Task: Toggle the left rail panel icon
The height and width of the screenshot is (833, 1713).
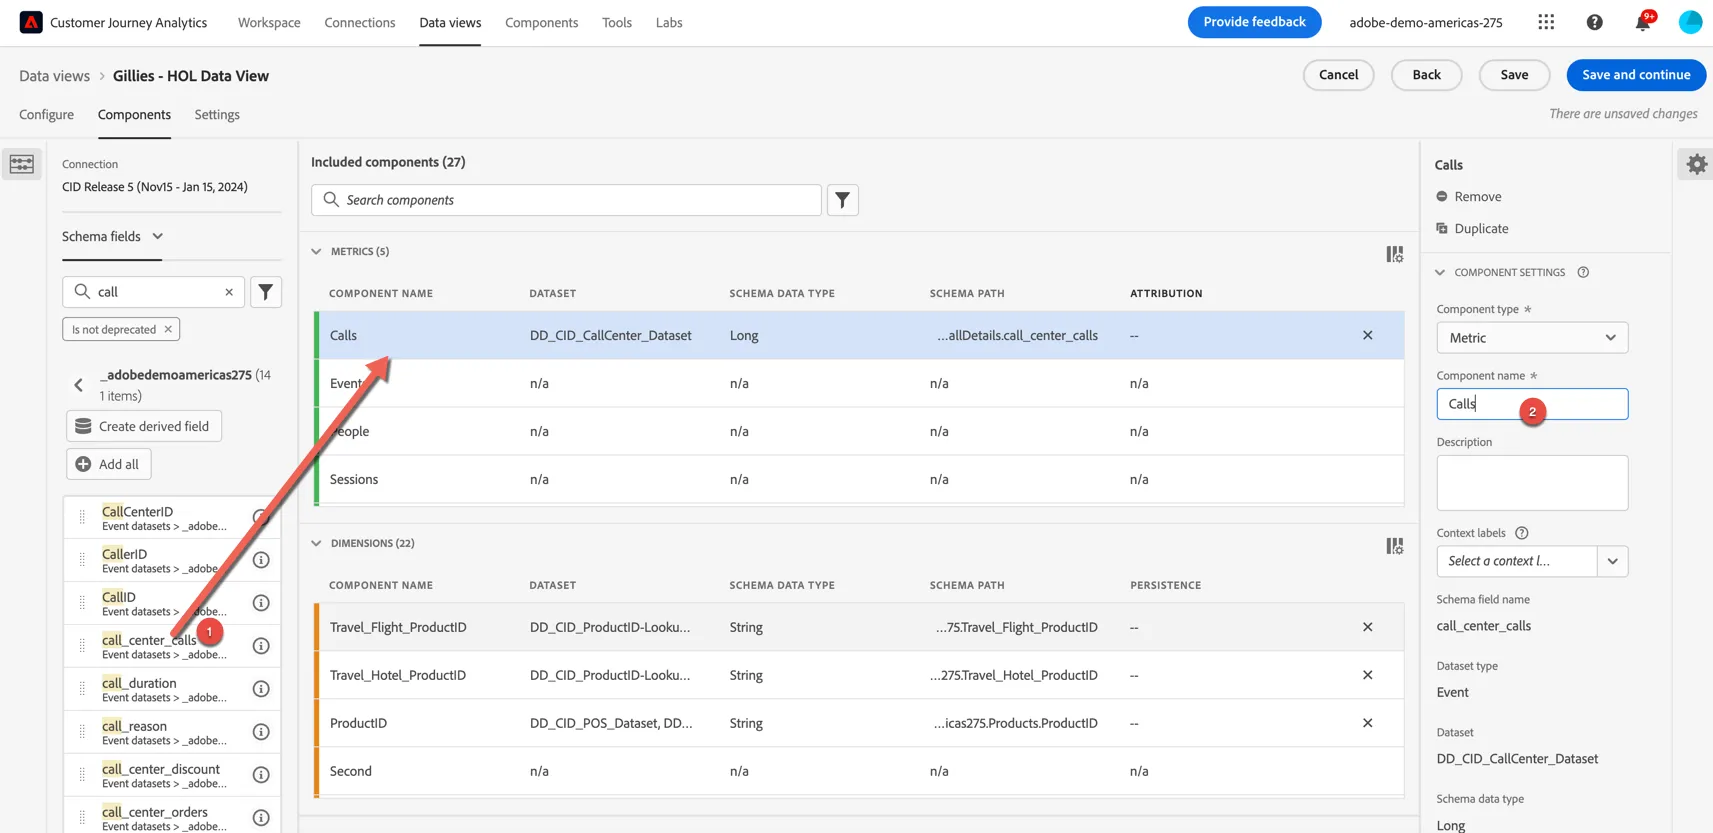Action: click(x=22, y=164)
